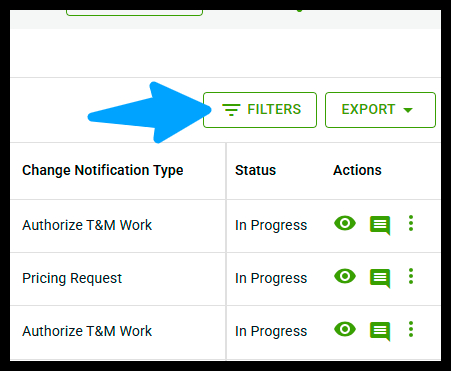Viewport: 451px width, 371px height.
Task: Open comments for the last Authorize T&M Work row
Action: click(380, 331)
